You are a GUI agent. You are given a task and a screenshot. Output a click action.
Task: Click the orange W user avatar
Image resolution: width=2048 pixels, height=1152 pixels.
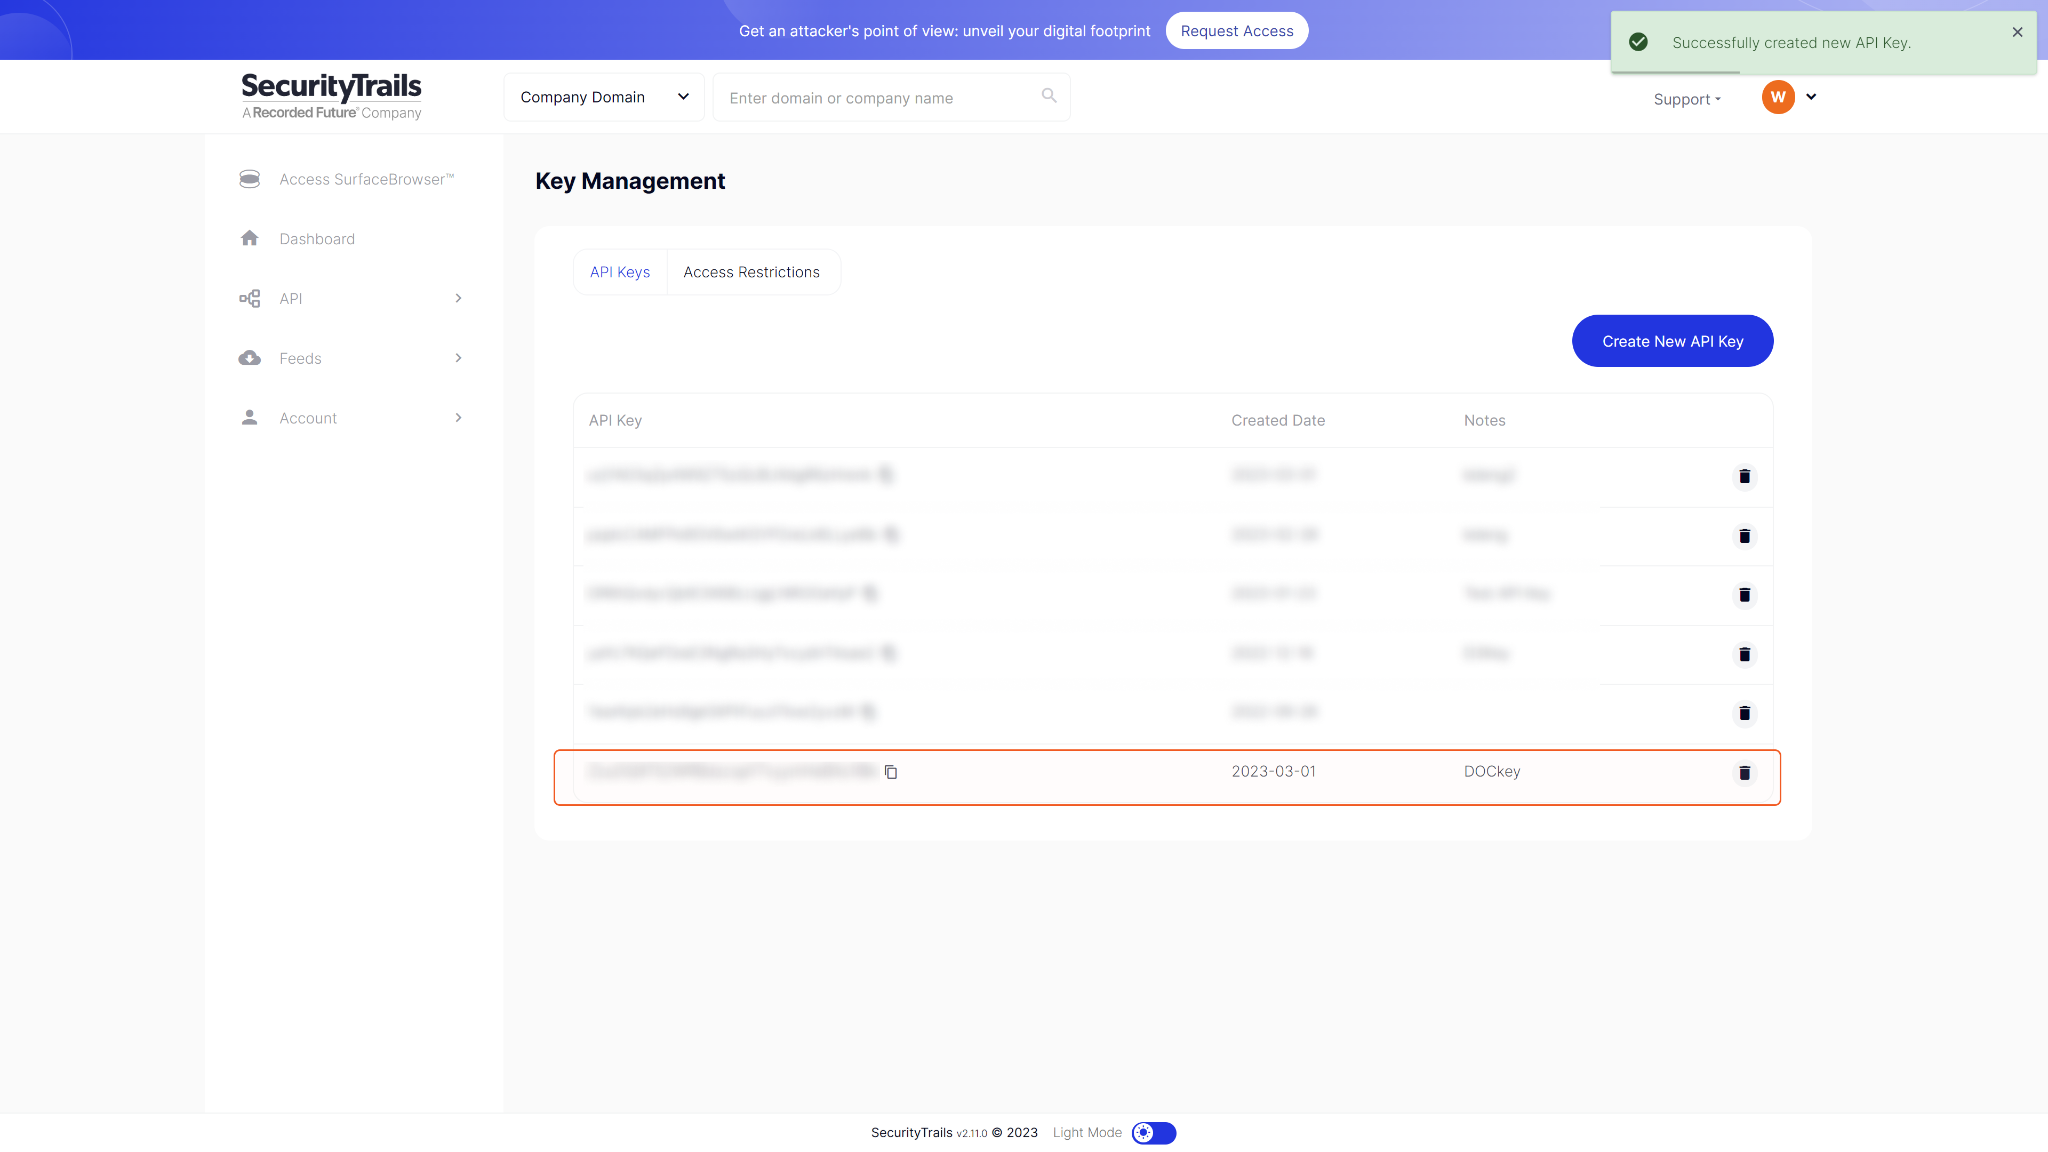pos(1778,97)
